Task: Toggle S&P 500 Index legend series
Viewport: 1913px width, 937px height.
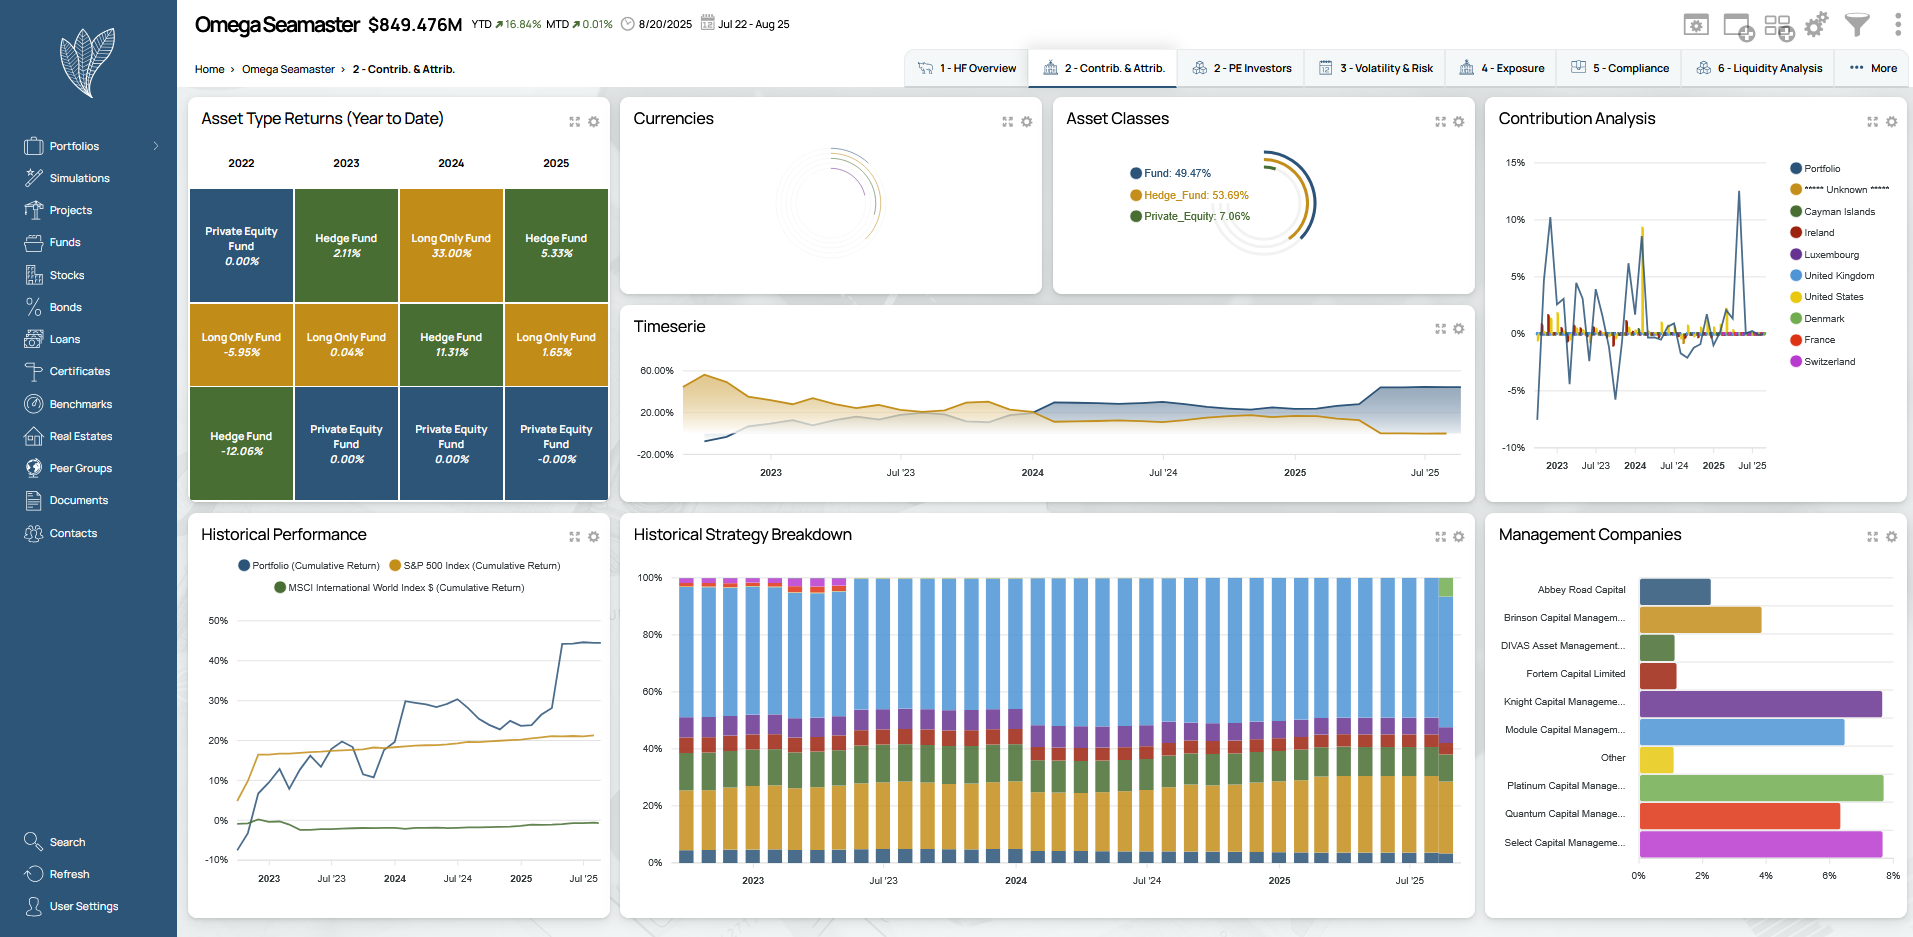Action: pyautogui.click(x=474, y=566)
